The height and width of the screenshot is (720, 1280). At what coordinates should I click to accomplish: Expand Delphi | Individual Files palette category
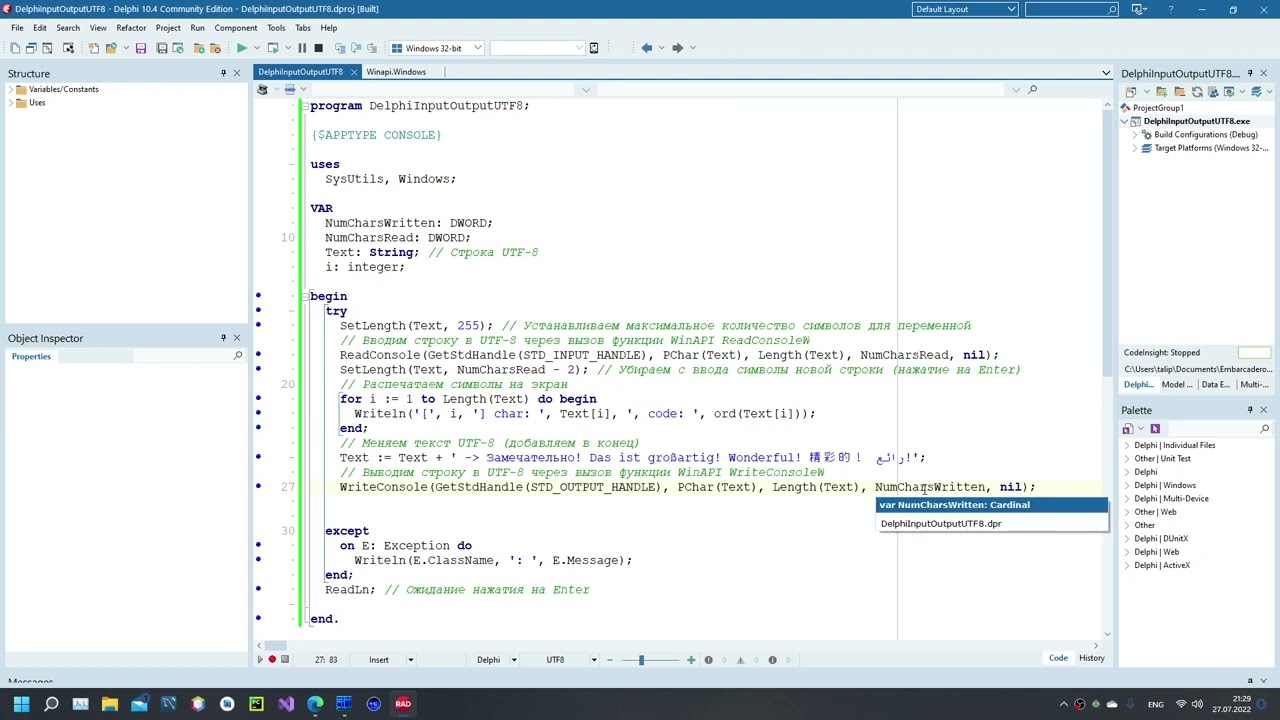click(x=1127, y=446)
